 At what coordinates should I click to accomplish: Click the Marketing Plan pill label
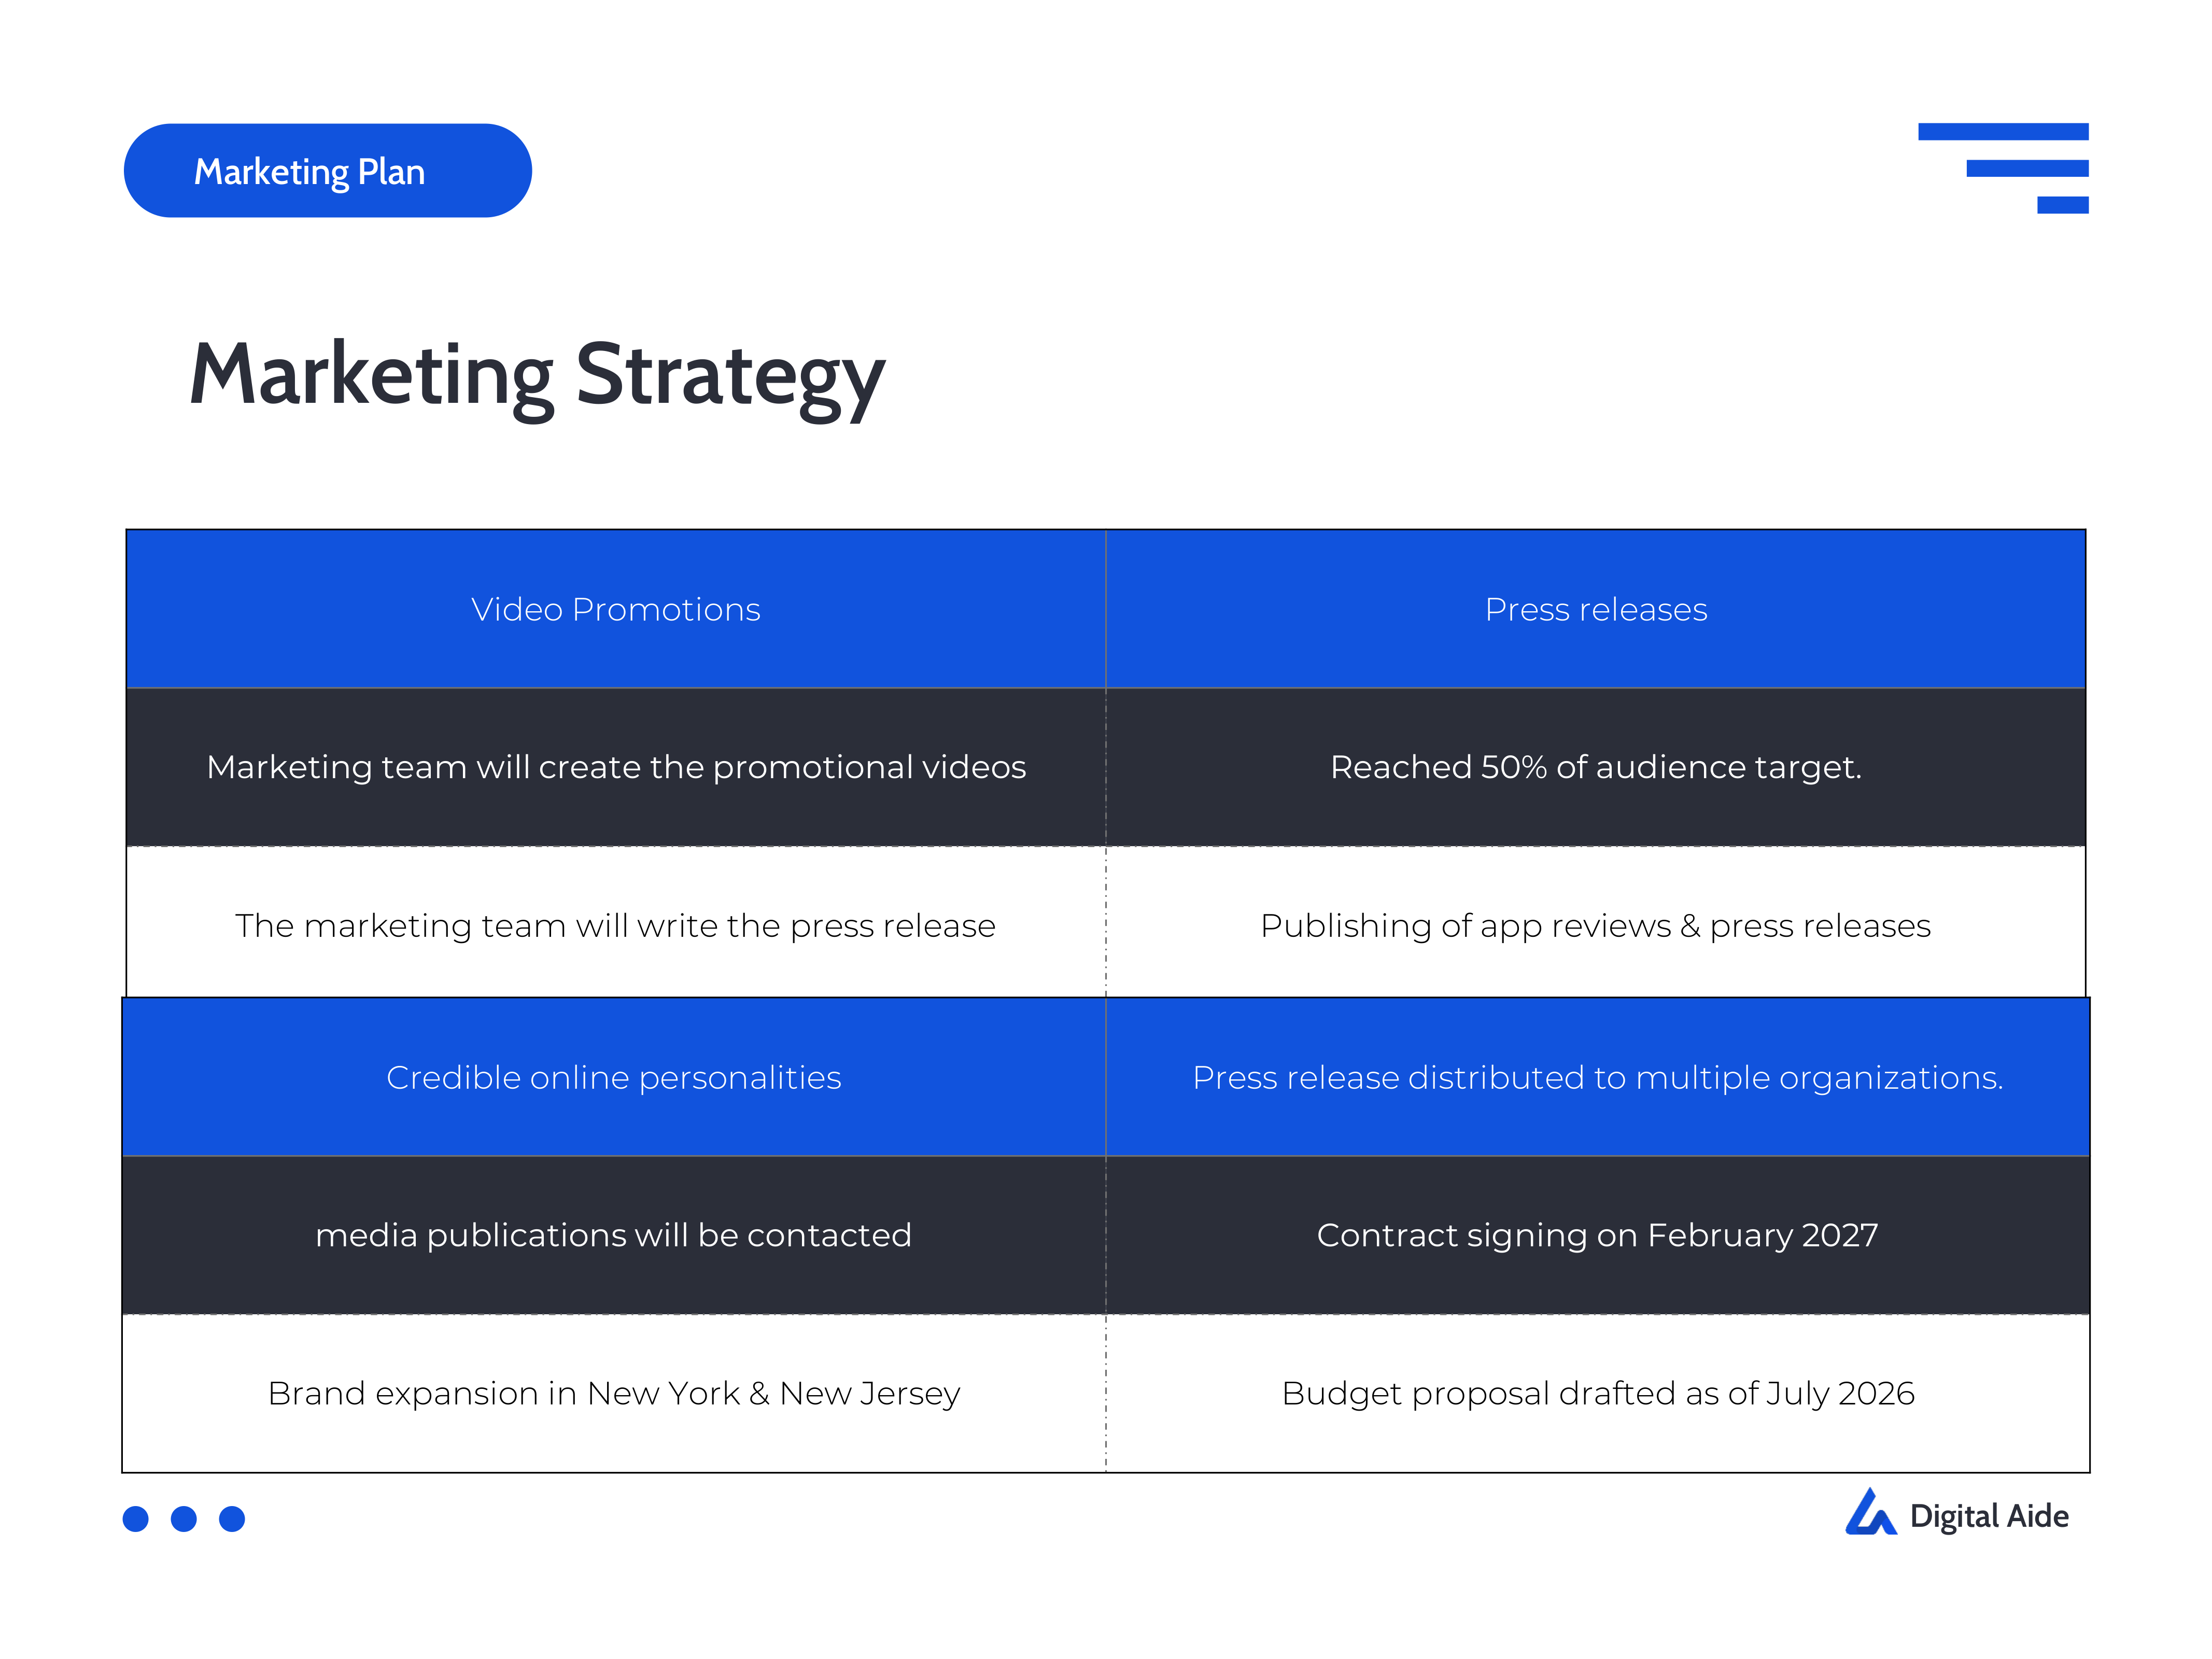pos(328,171)
